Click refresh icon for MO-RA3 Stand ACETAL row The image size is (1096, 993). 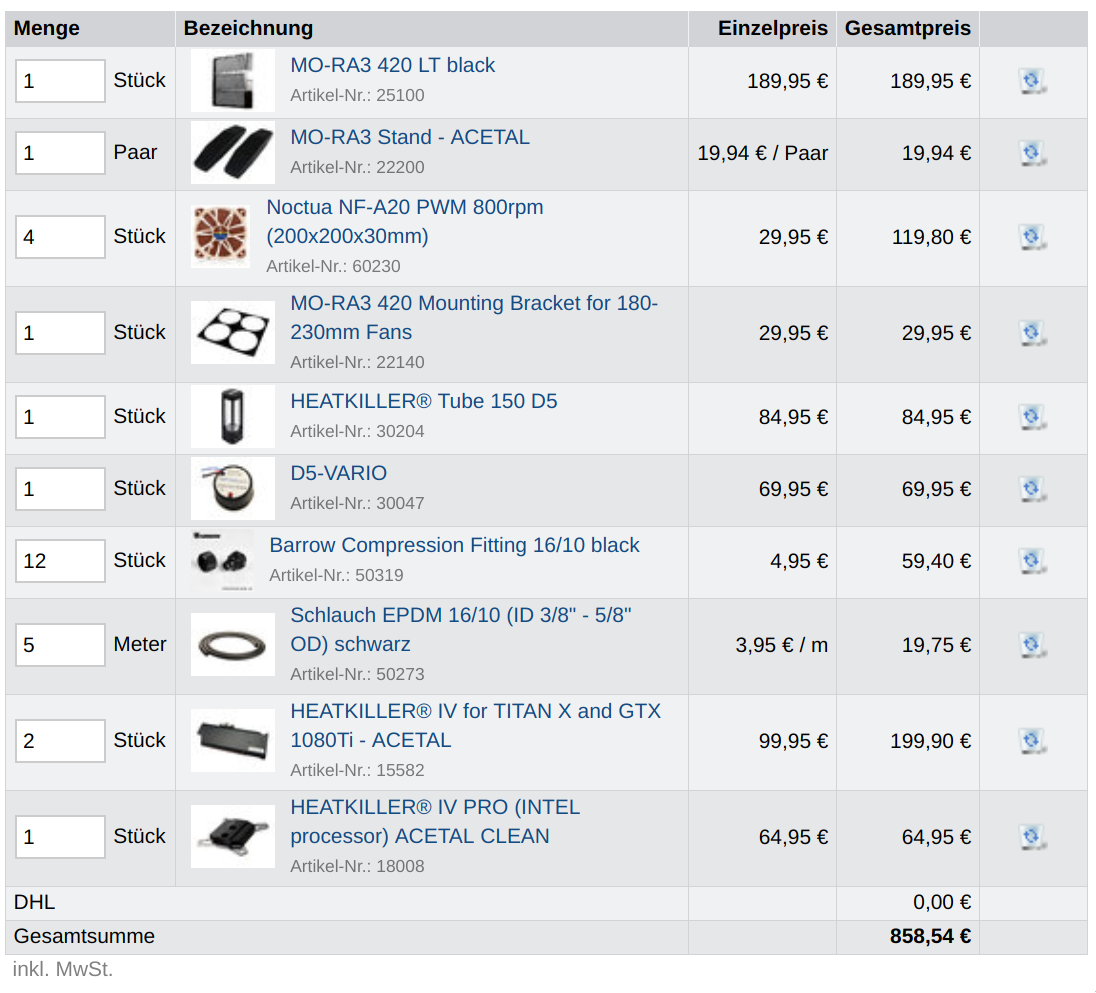1032,153
